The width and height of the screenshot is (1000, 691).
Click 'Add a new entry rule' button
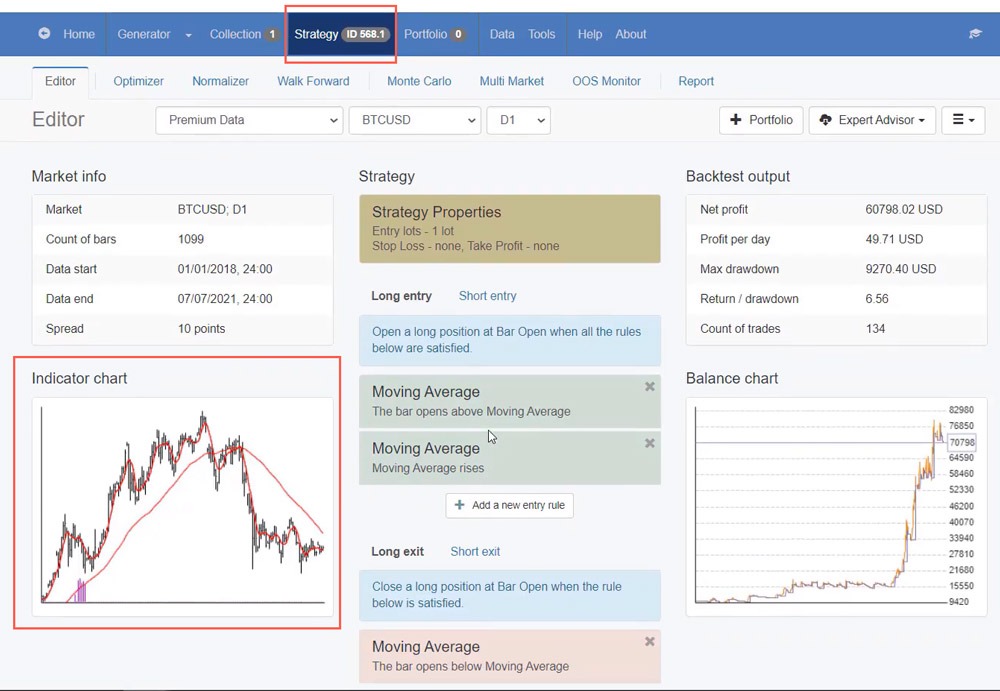(509, 505)
